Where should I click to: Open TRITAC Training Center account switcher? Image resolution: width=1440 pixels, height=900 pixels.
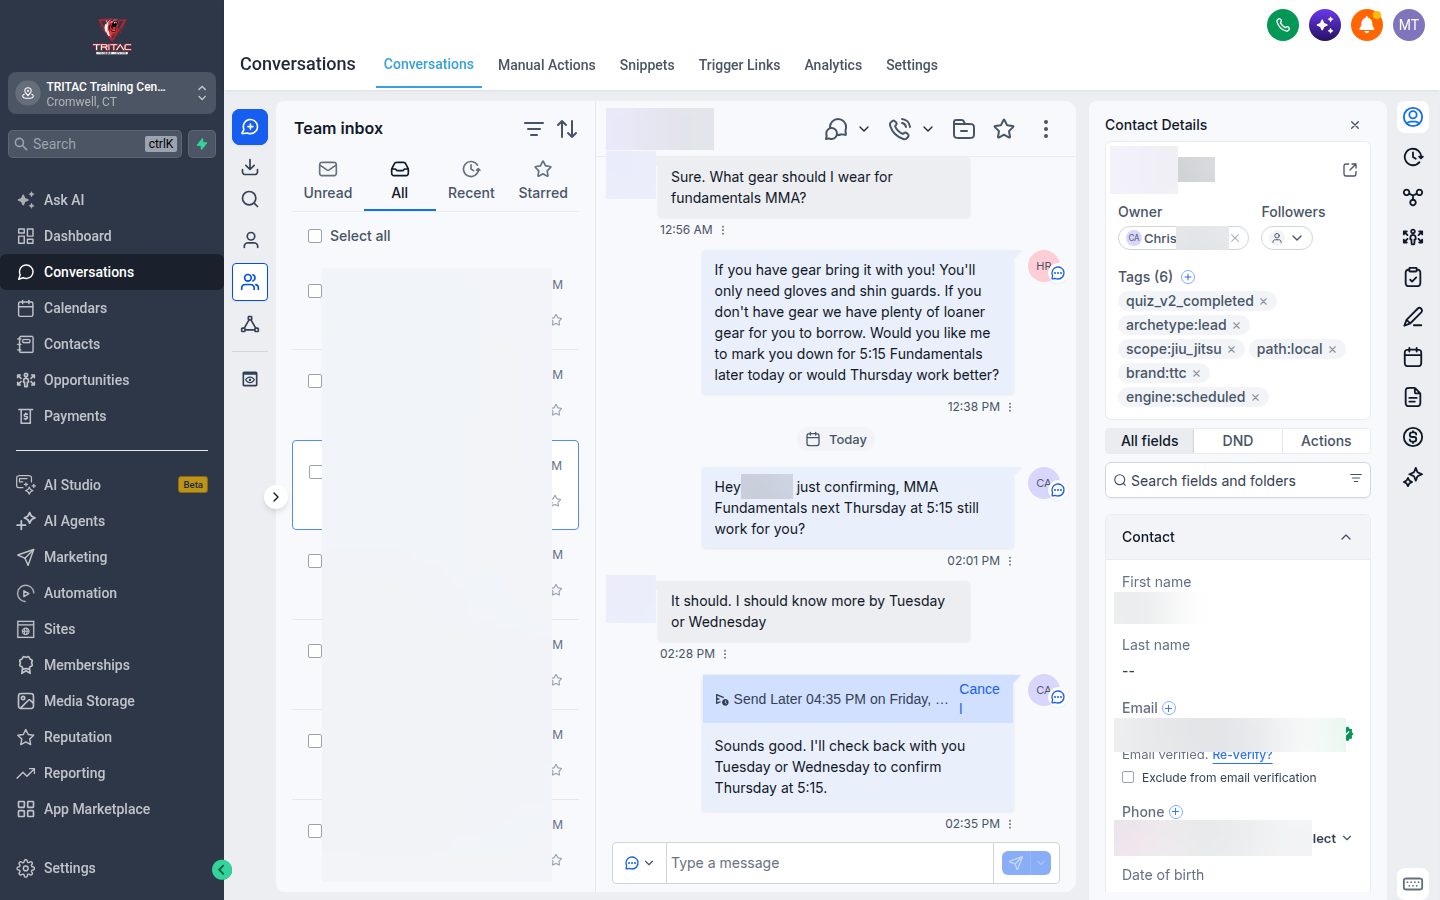tap(112, 94)
